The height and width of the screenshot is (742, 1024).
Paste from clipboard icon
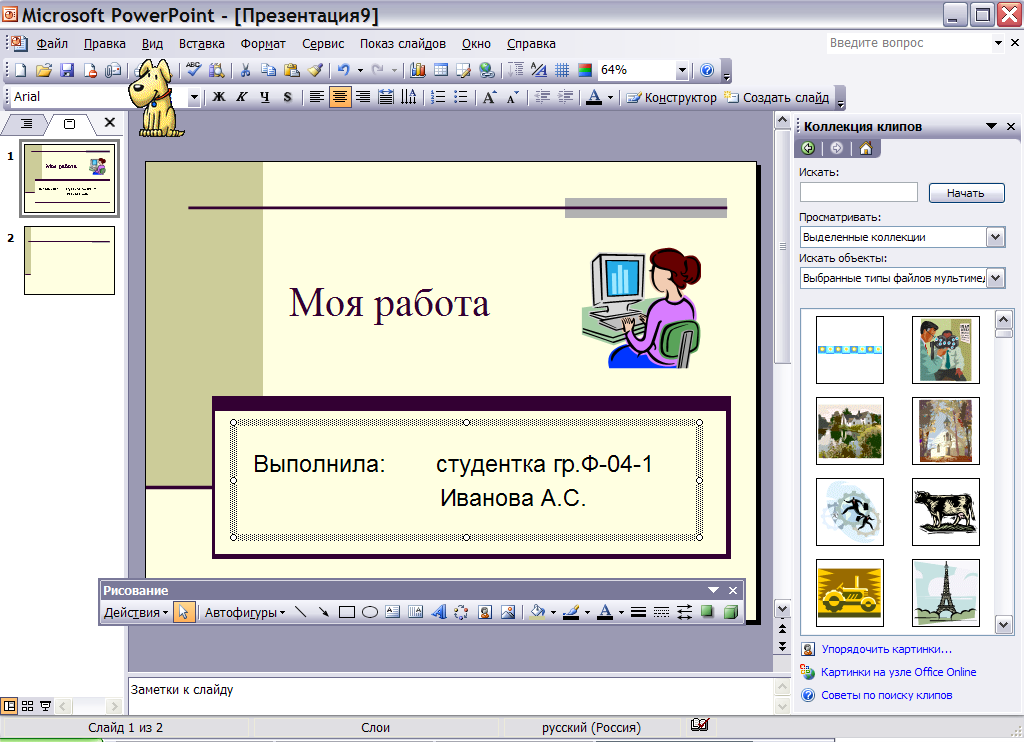[x=291, y=70]
